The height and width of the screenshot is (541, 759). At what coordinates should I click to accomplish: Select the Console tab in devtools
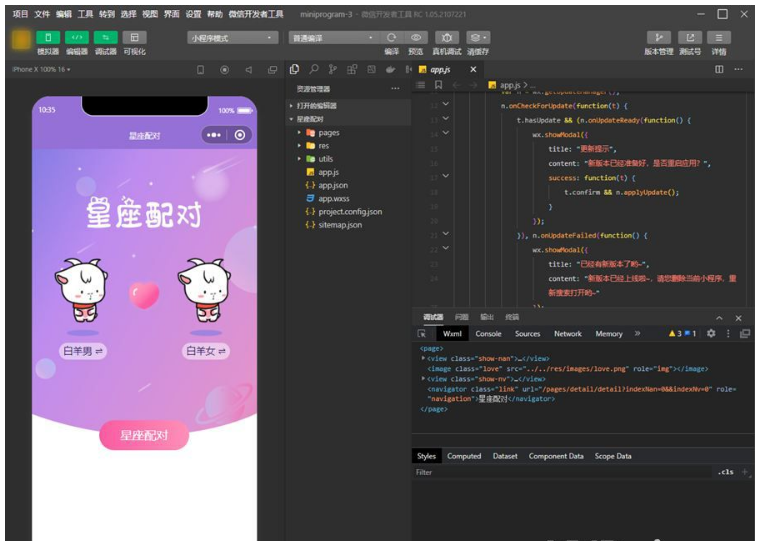click(x=488, y=334)
